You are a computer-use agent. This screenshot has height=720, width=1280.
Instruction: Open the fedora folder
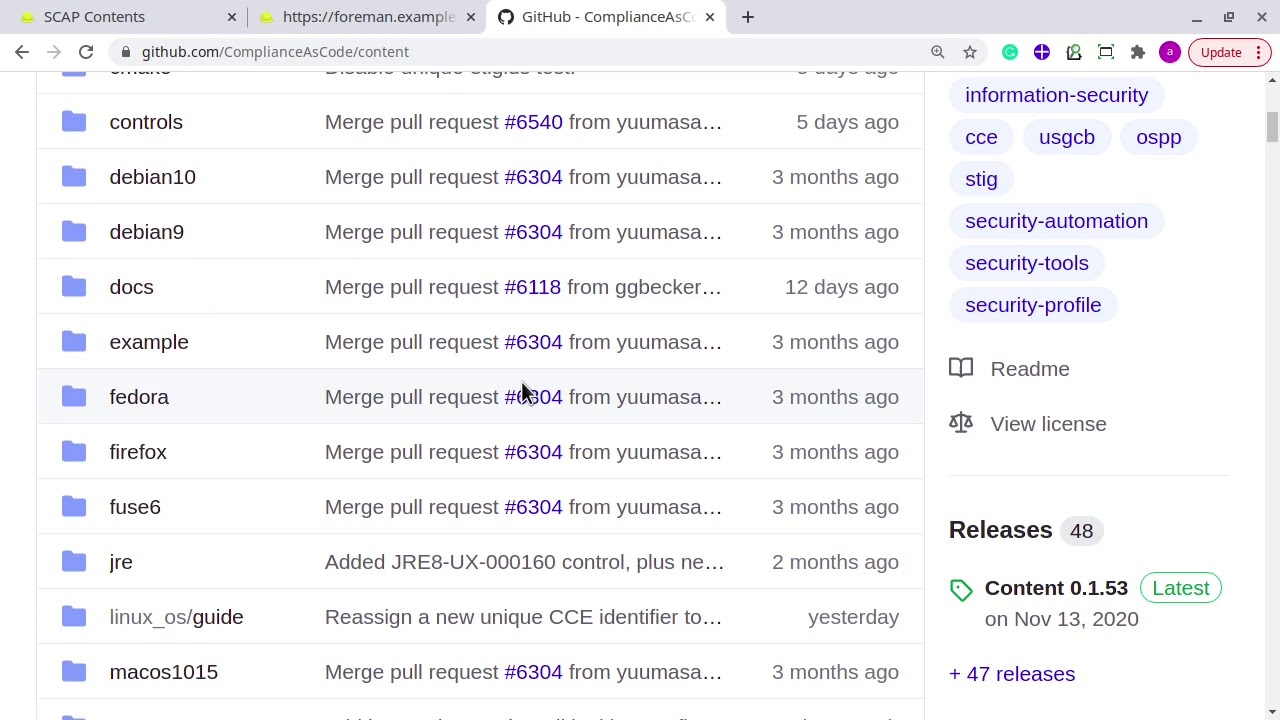click(139, 397)
